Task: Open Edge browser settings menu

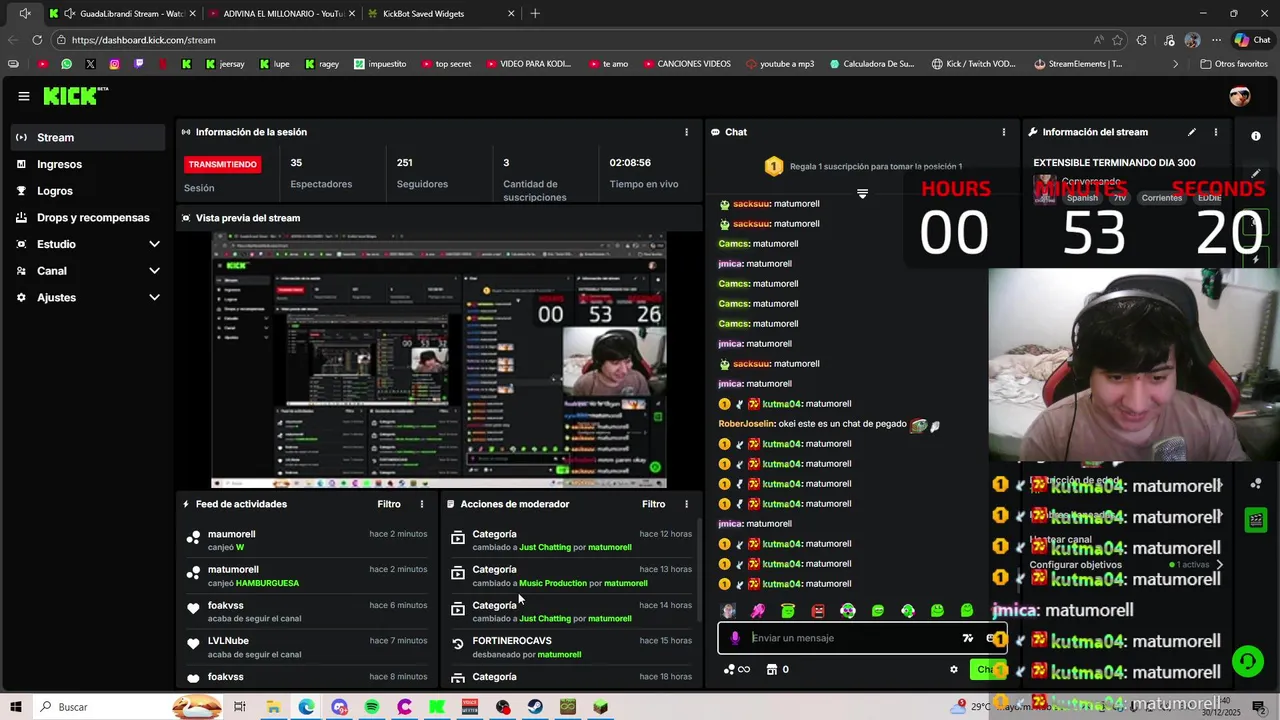Action: pyautogui.click(x=1216, y=40)
